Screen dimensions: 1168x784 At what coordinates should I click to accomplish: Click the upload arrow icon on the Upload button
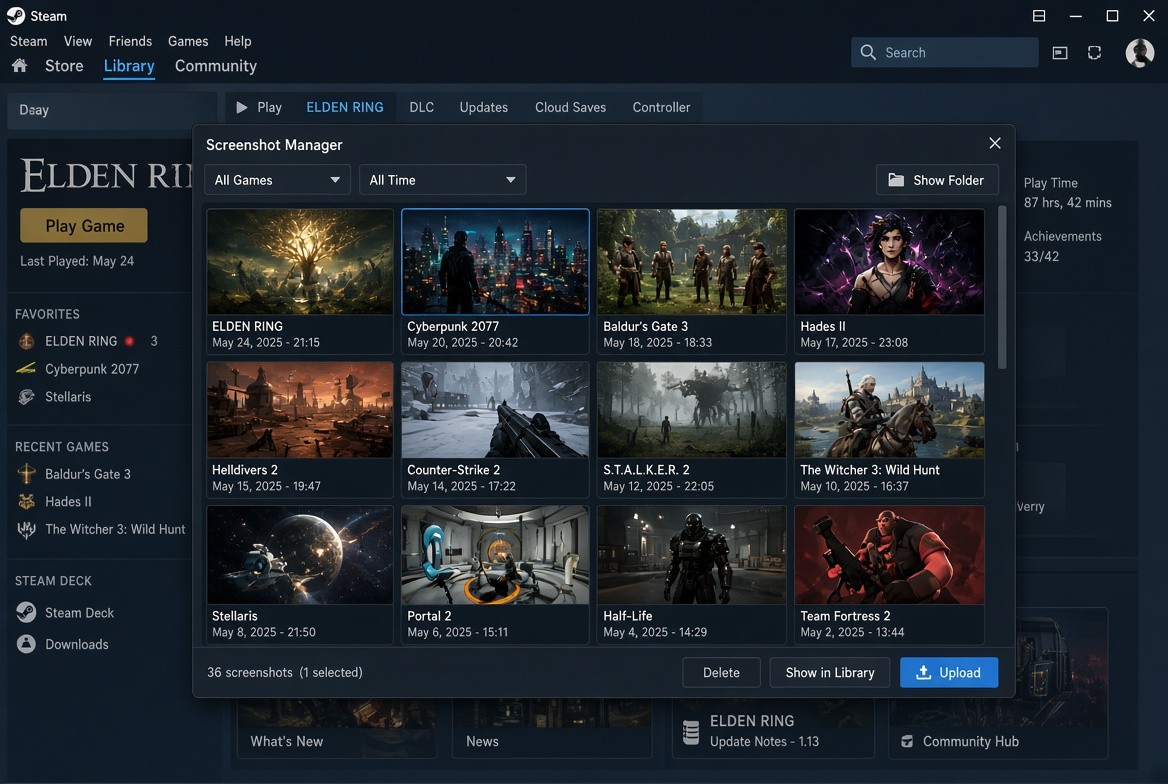click(x=924, y=672)
